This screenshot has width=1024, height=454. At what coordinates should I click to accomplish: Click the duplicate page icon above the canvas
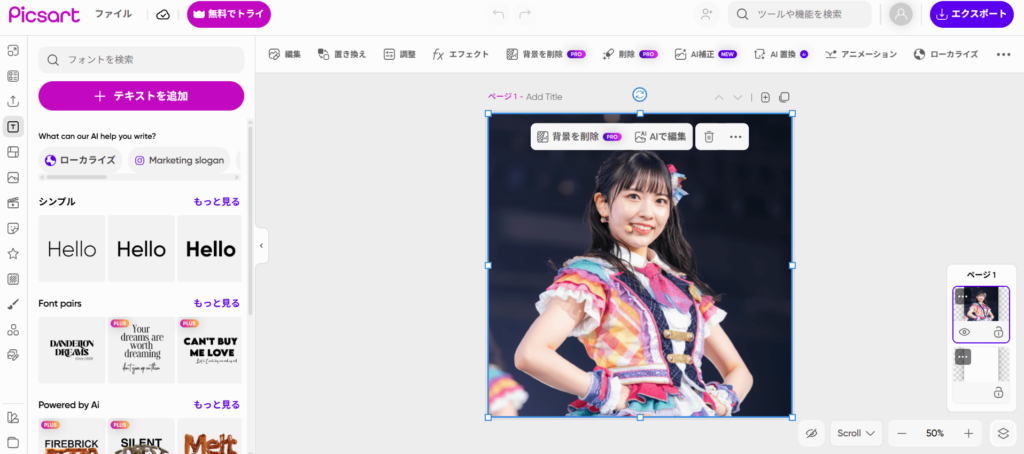[x=784, y=97]
